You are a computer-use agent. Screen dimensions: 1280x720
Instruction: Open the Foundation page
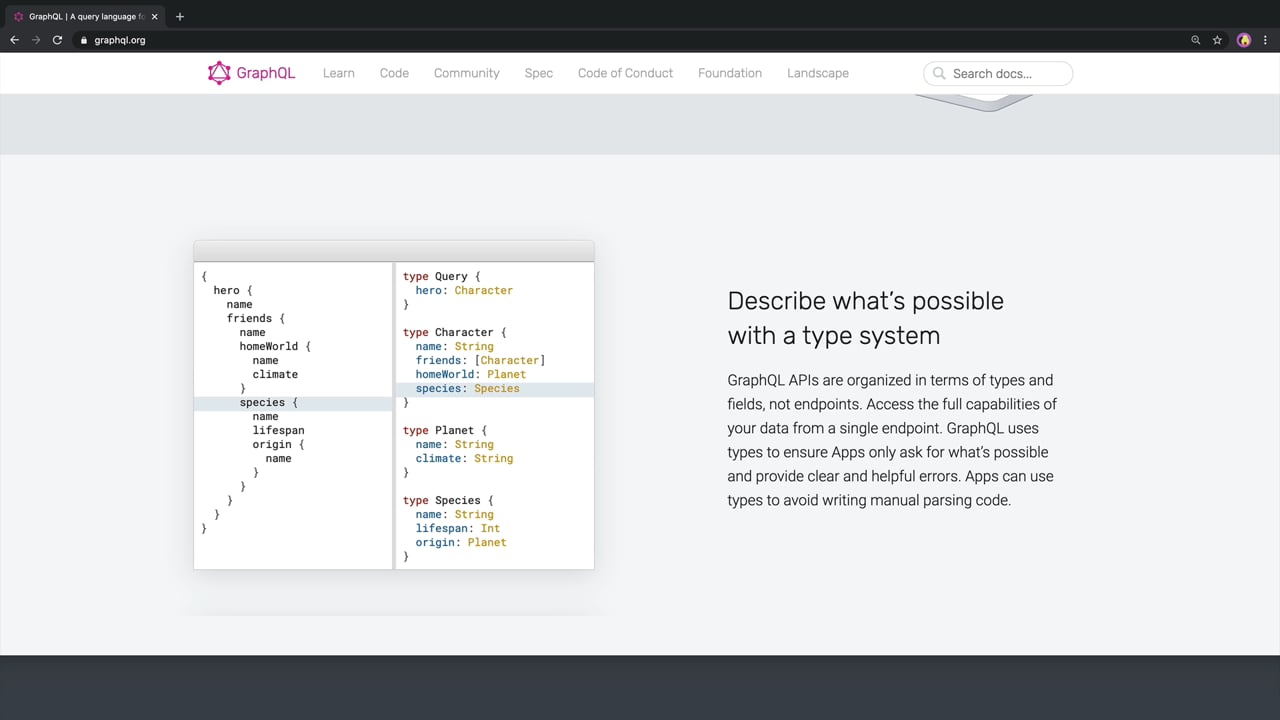730,73
